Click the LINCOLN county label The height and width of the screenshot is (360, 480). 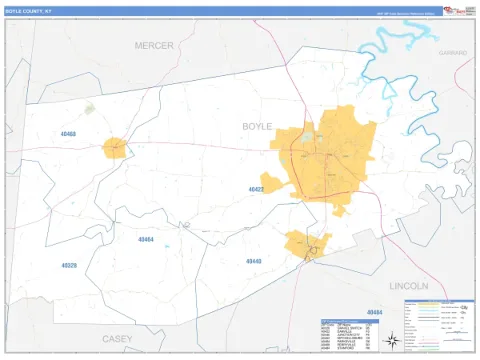409,286
